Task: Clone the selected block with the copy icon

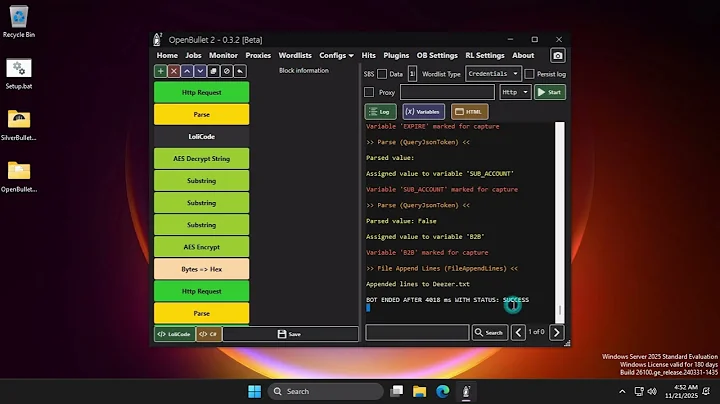Action: [x=214, y=71]
